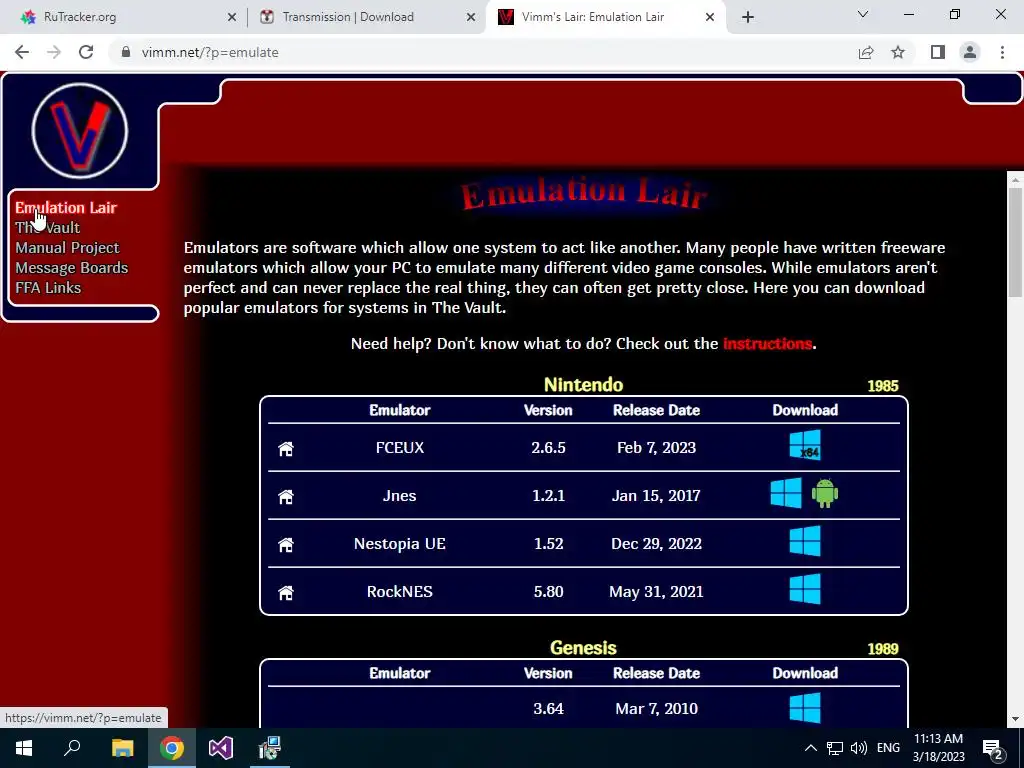Click the Jnes emulator name
The height and width of the screenshot is (768, 1024).
tap(400, 496)
